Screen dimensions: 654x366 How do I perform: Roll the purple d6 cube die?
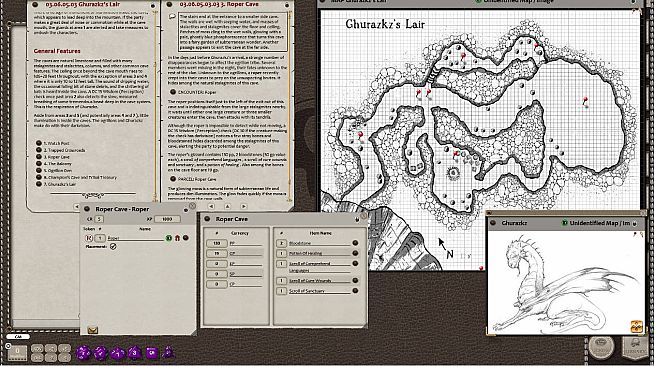(152, 353)
